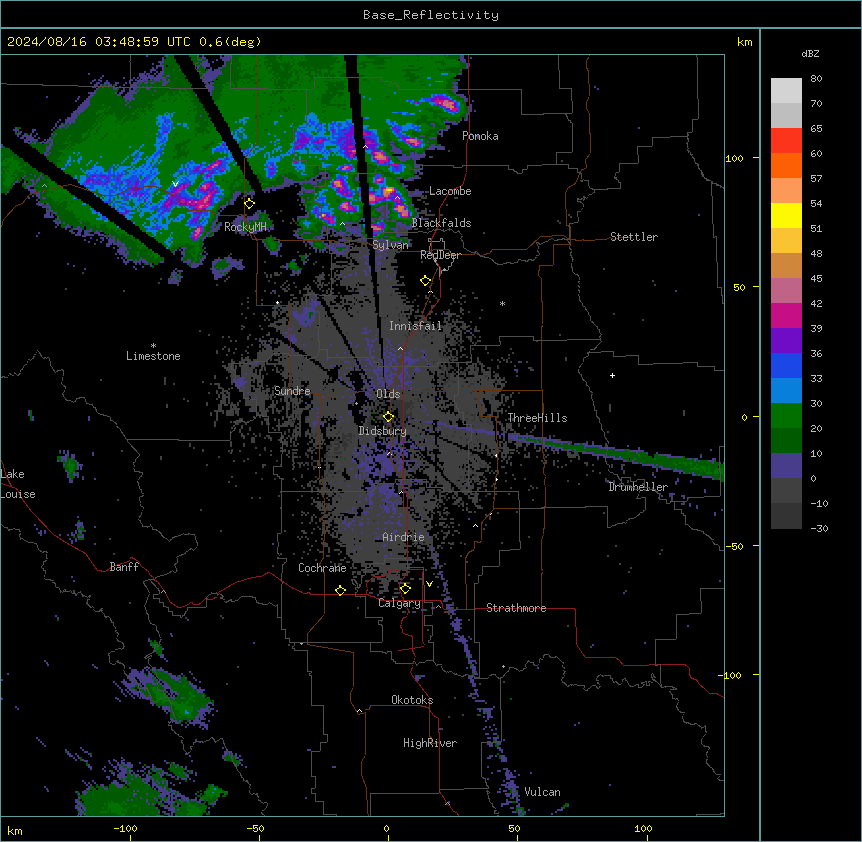Click the yellow diamond marker below Cochrane

click(x=340, y=590)
